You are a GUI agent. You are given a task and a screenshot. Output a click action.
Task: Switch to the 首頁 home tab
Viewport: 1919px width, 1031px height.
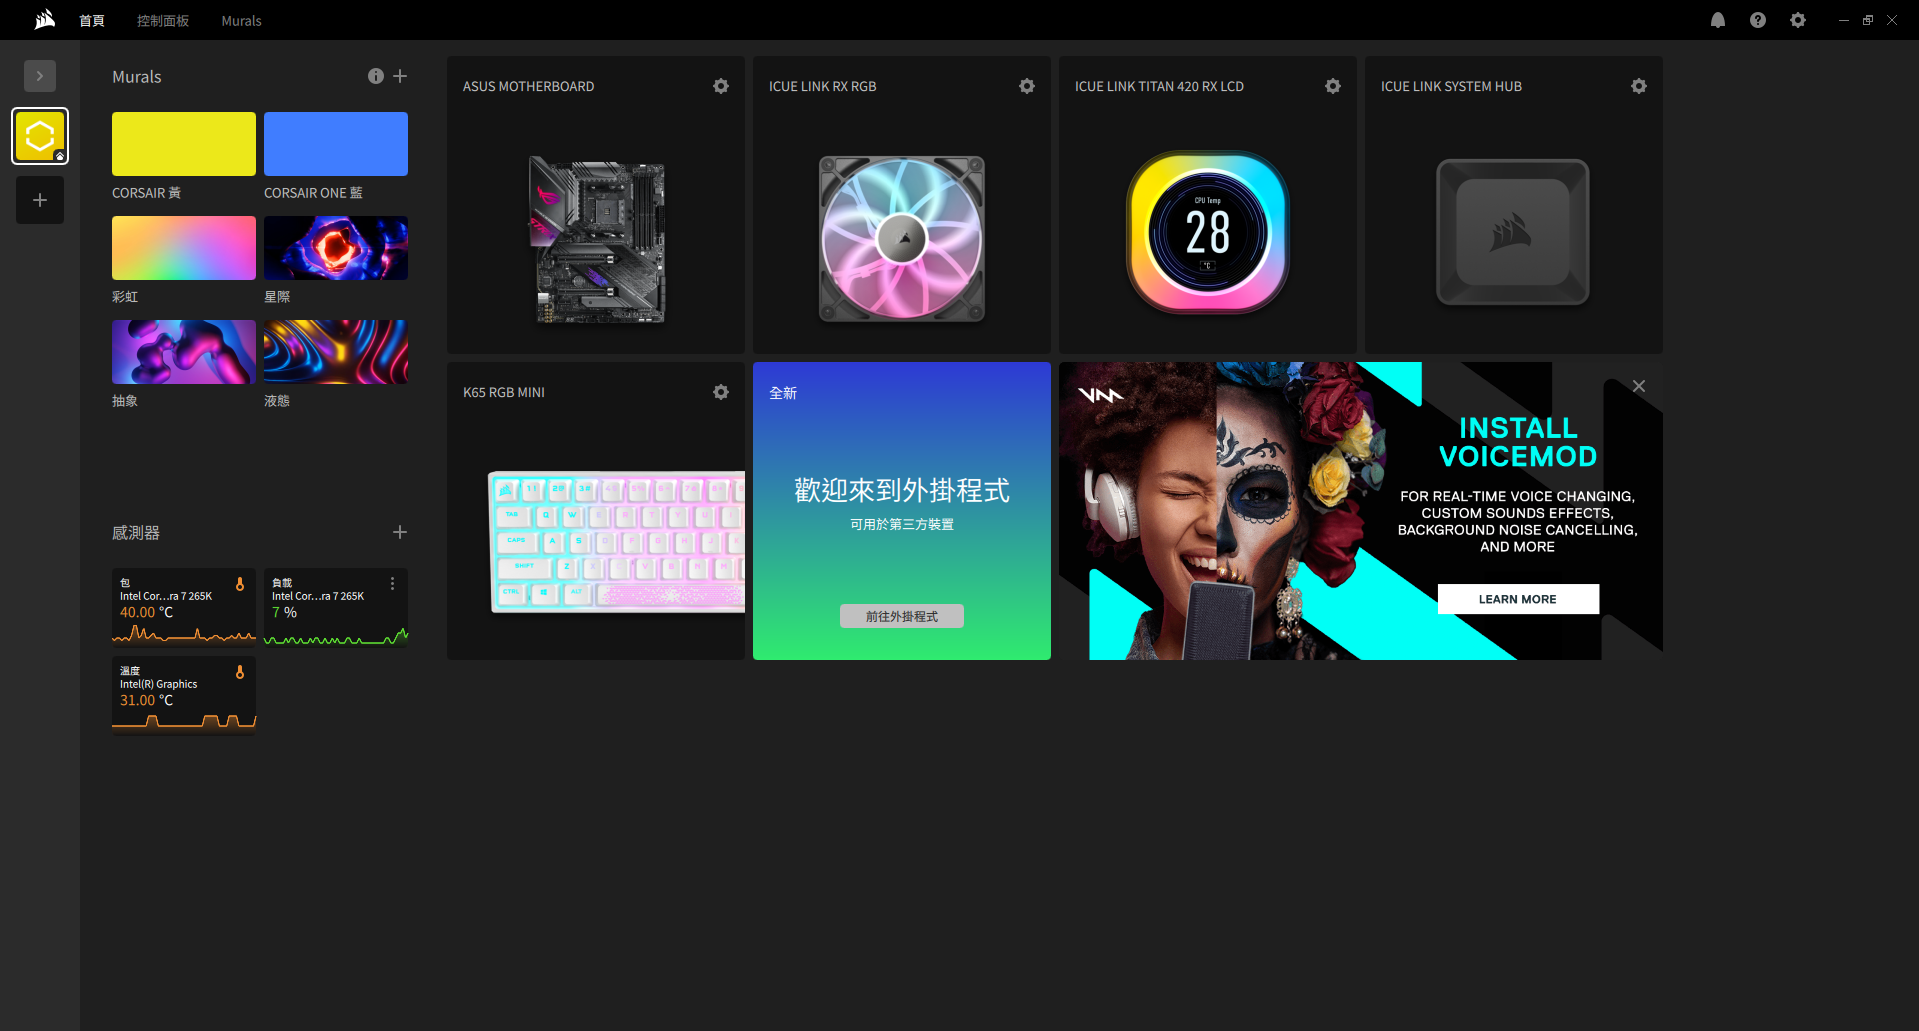point(92,20)
